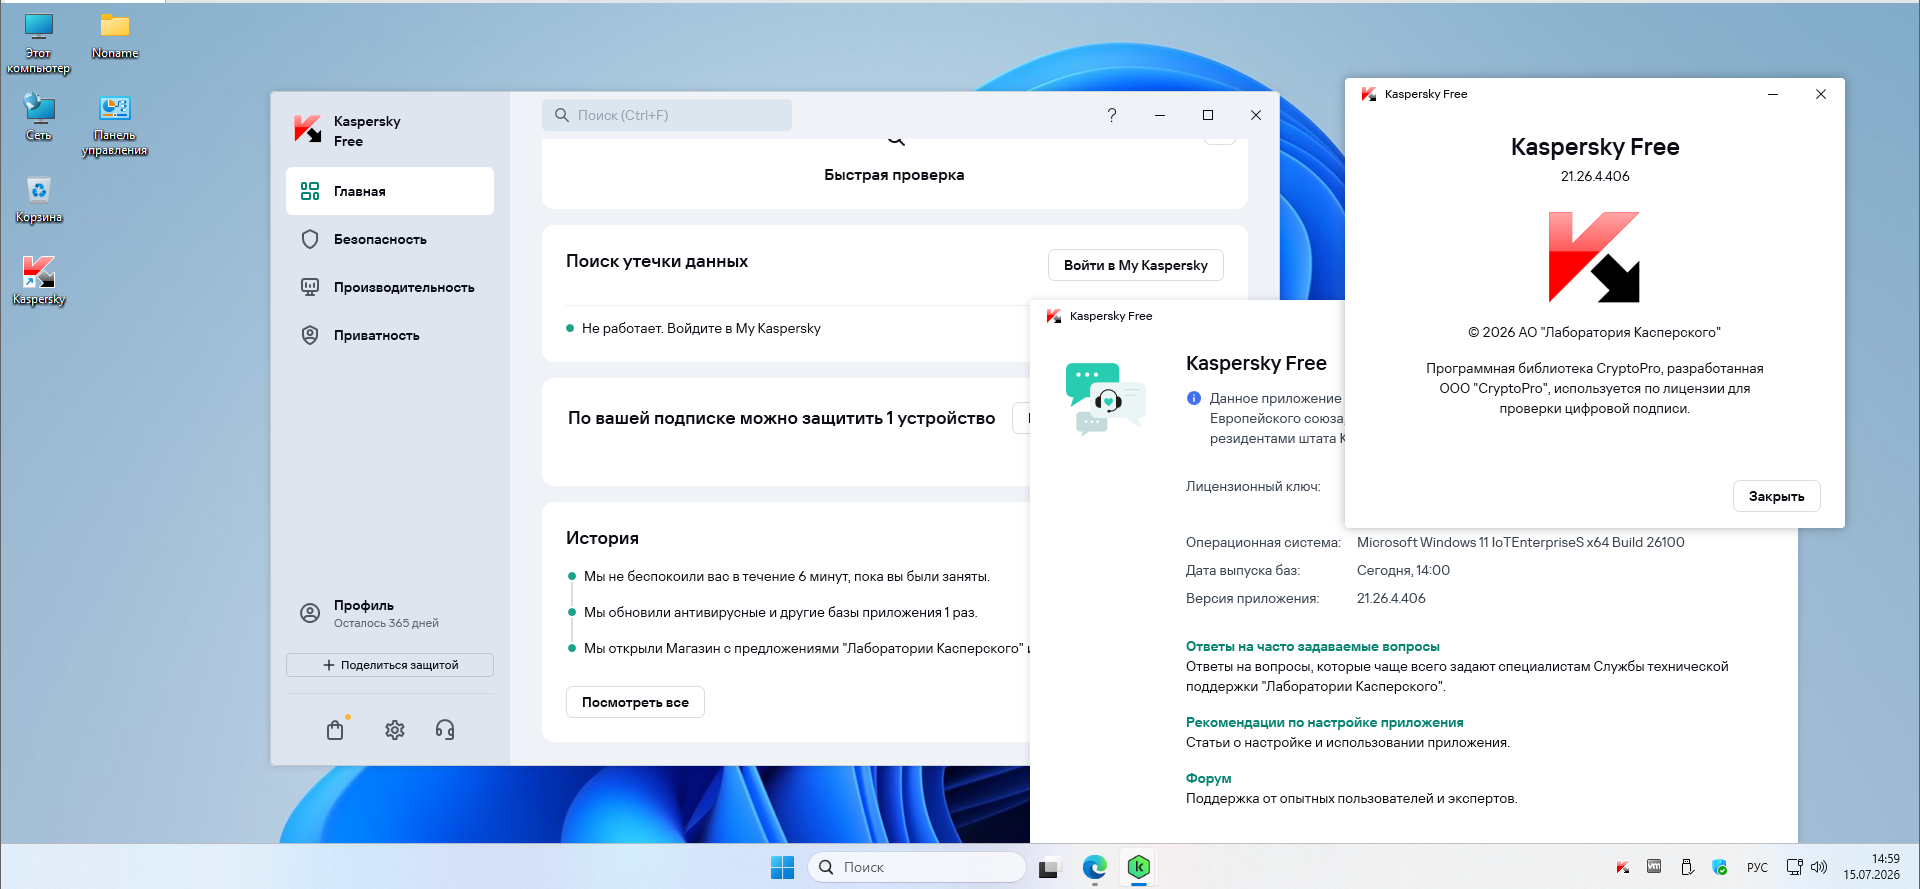Click the USB safely remove hardware tray icon
This screenshot has height=889, width=1920.
point(1687,867)
